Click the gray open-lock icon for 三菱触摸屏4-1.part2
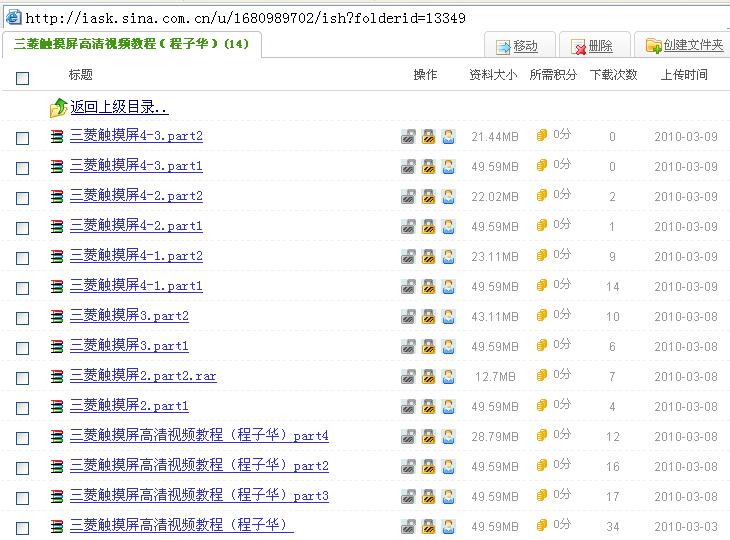 tap(408, 256)
